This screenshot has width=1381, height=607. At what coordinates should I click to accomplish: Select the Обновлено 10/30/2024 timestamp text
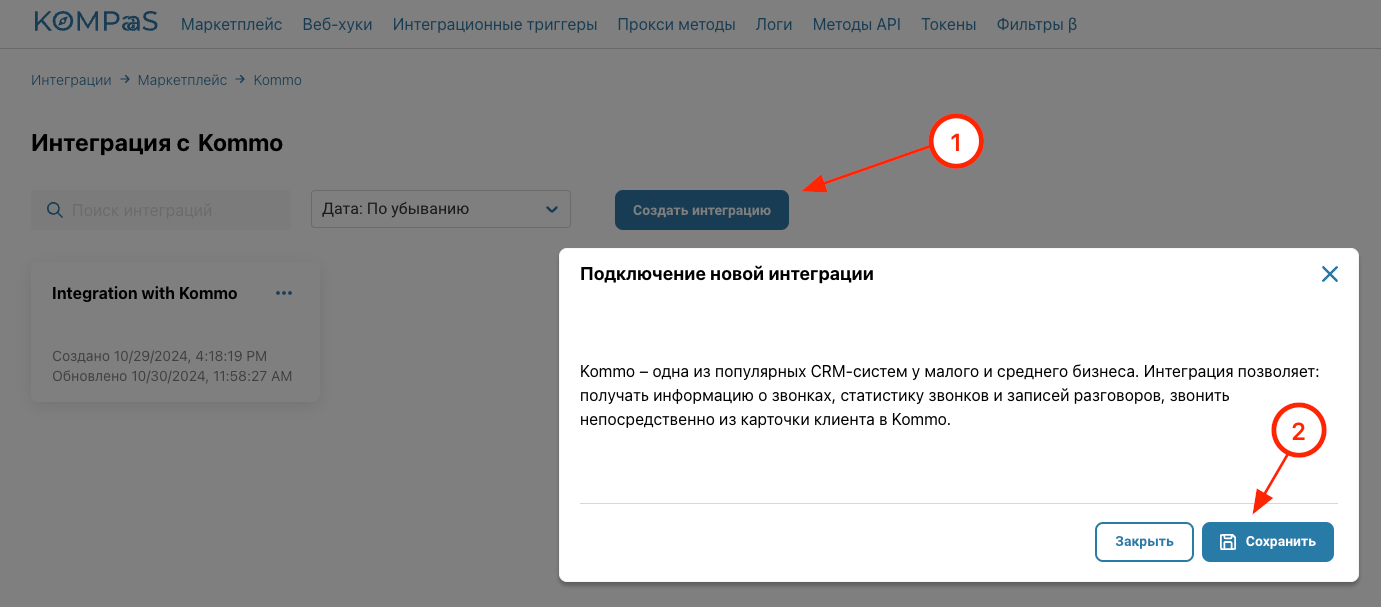(x=171, y=376)
